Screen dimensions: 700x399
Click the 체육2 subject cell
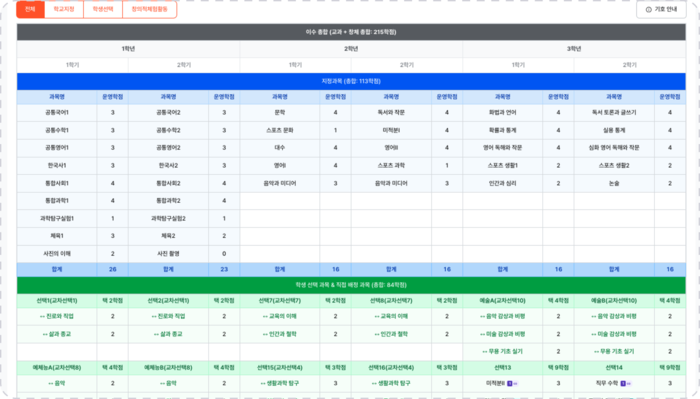[x=168, y=236]
